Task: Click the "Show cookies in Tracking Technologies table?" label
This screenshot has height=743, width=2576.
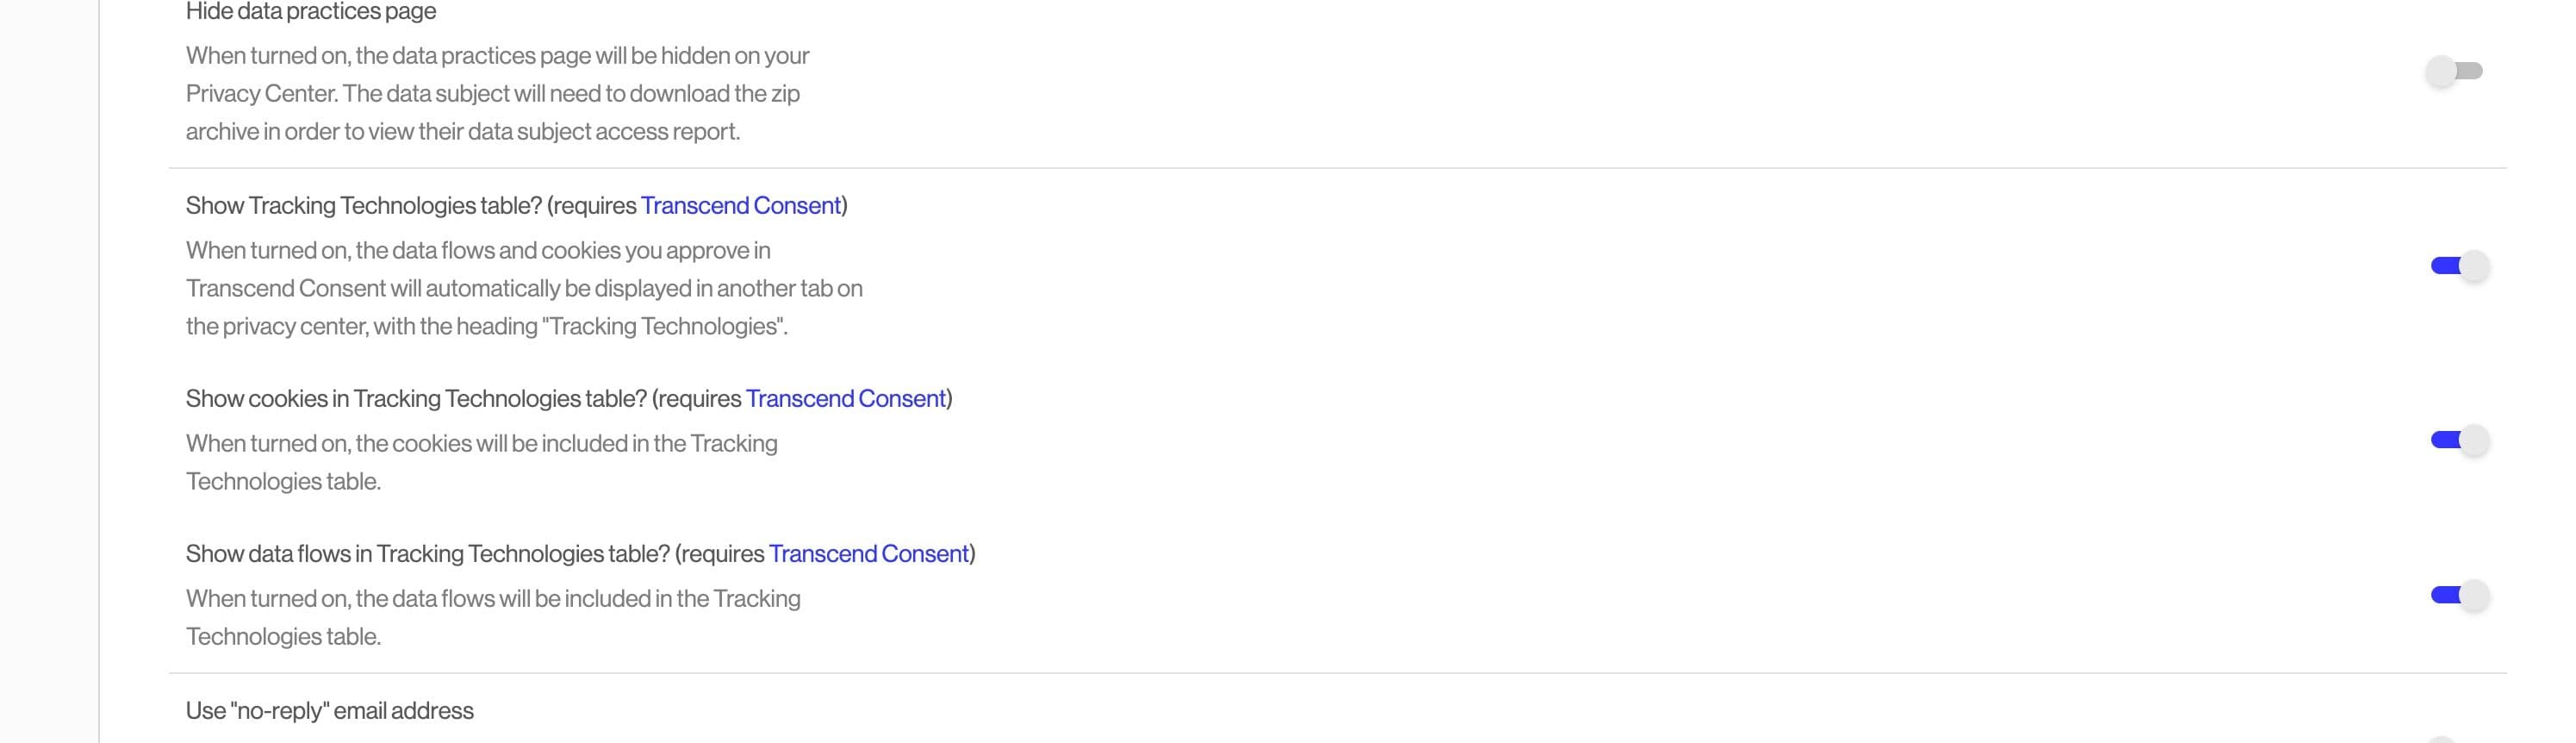Action: click(416, 399)
